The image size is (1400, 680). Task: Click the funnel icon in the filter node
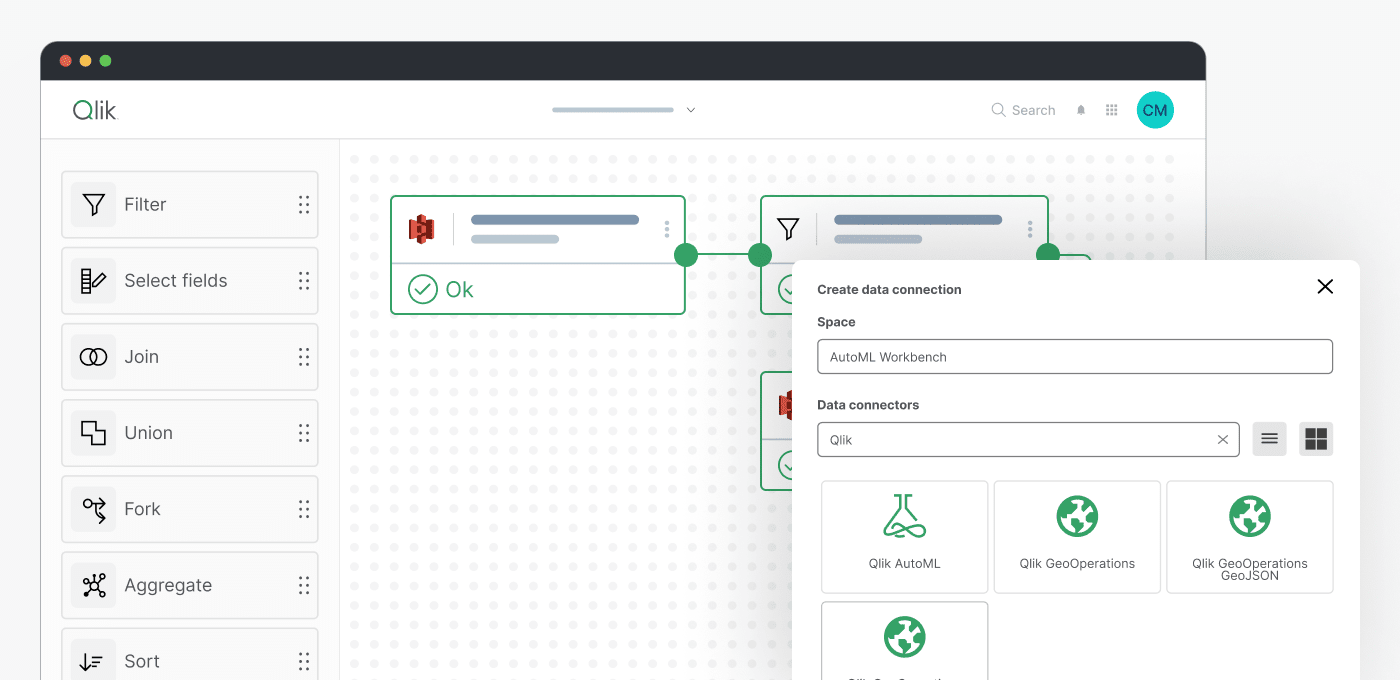click(788, 229)
